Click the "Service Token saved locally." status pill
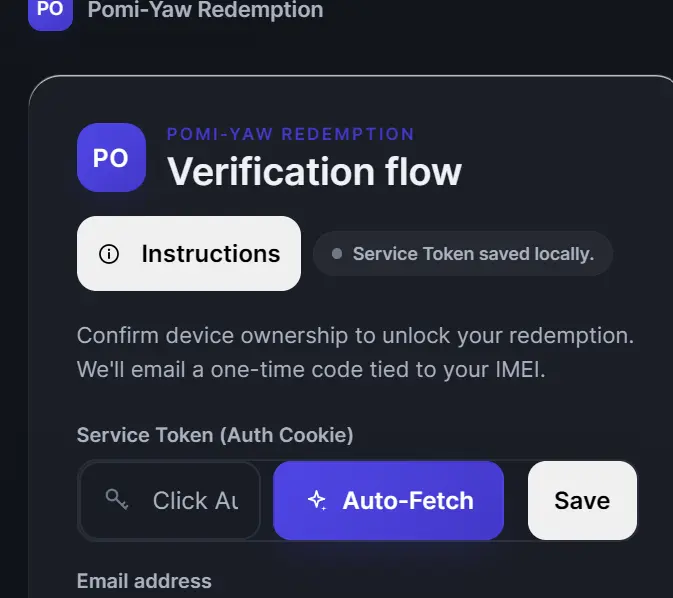This screenshot has height=598, width=673. (x=463, y=254)
